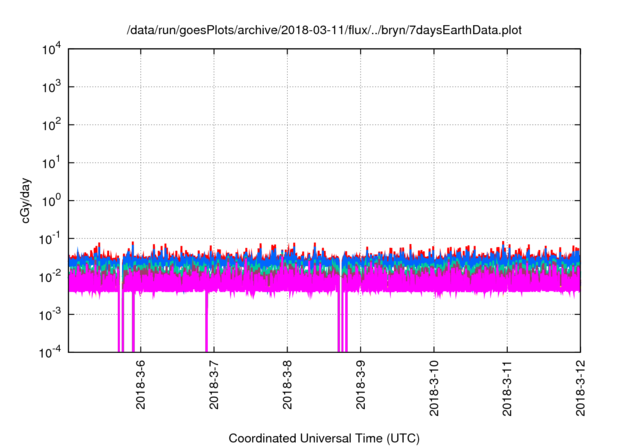The width and height of the screenshot is (640, 448).
Task: Click the 10^-1 y-axis tick label
Action: [x=50, y=239]
